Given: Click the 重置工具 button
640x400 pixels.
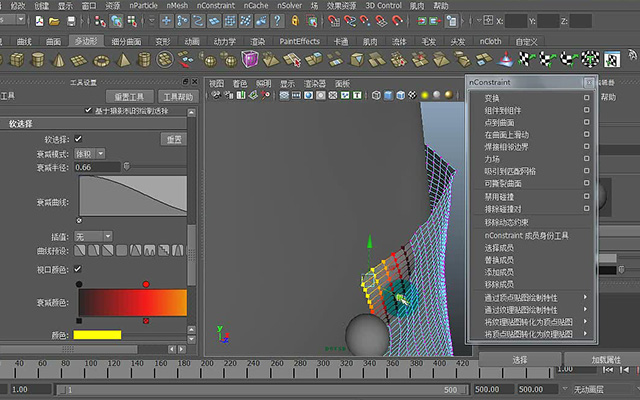Looking at the screenshot, I should (129, 97).
